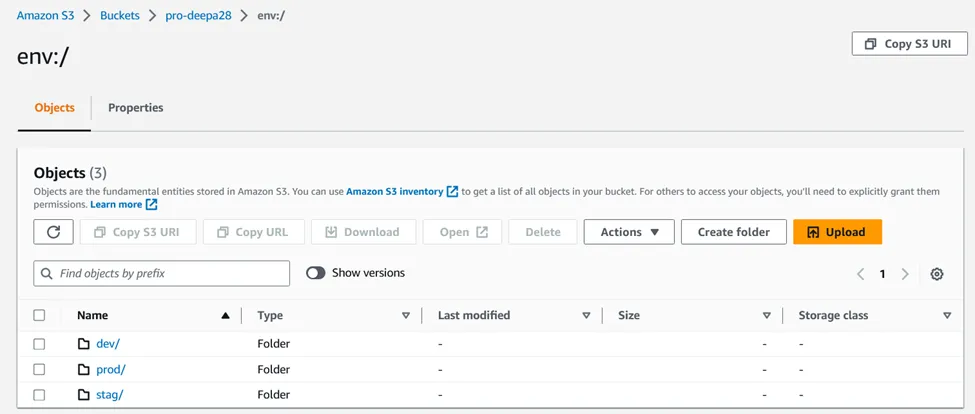Toggle the Show versions switch
Image resolution: width=975 pixels, height=414 pixels.
[316, 273]
